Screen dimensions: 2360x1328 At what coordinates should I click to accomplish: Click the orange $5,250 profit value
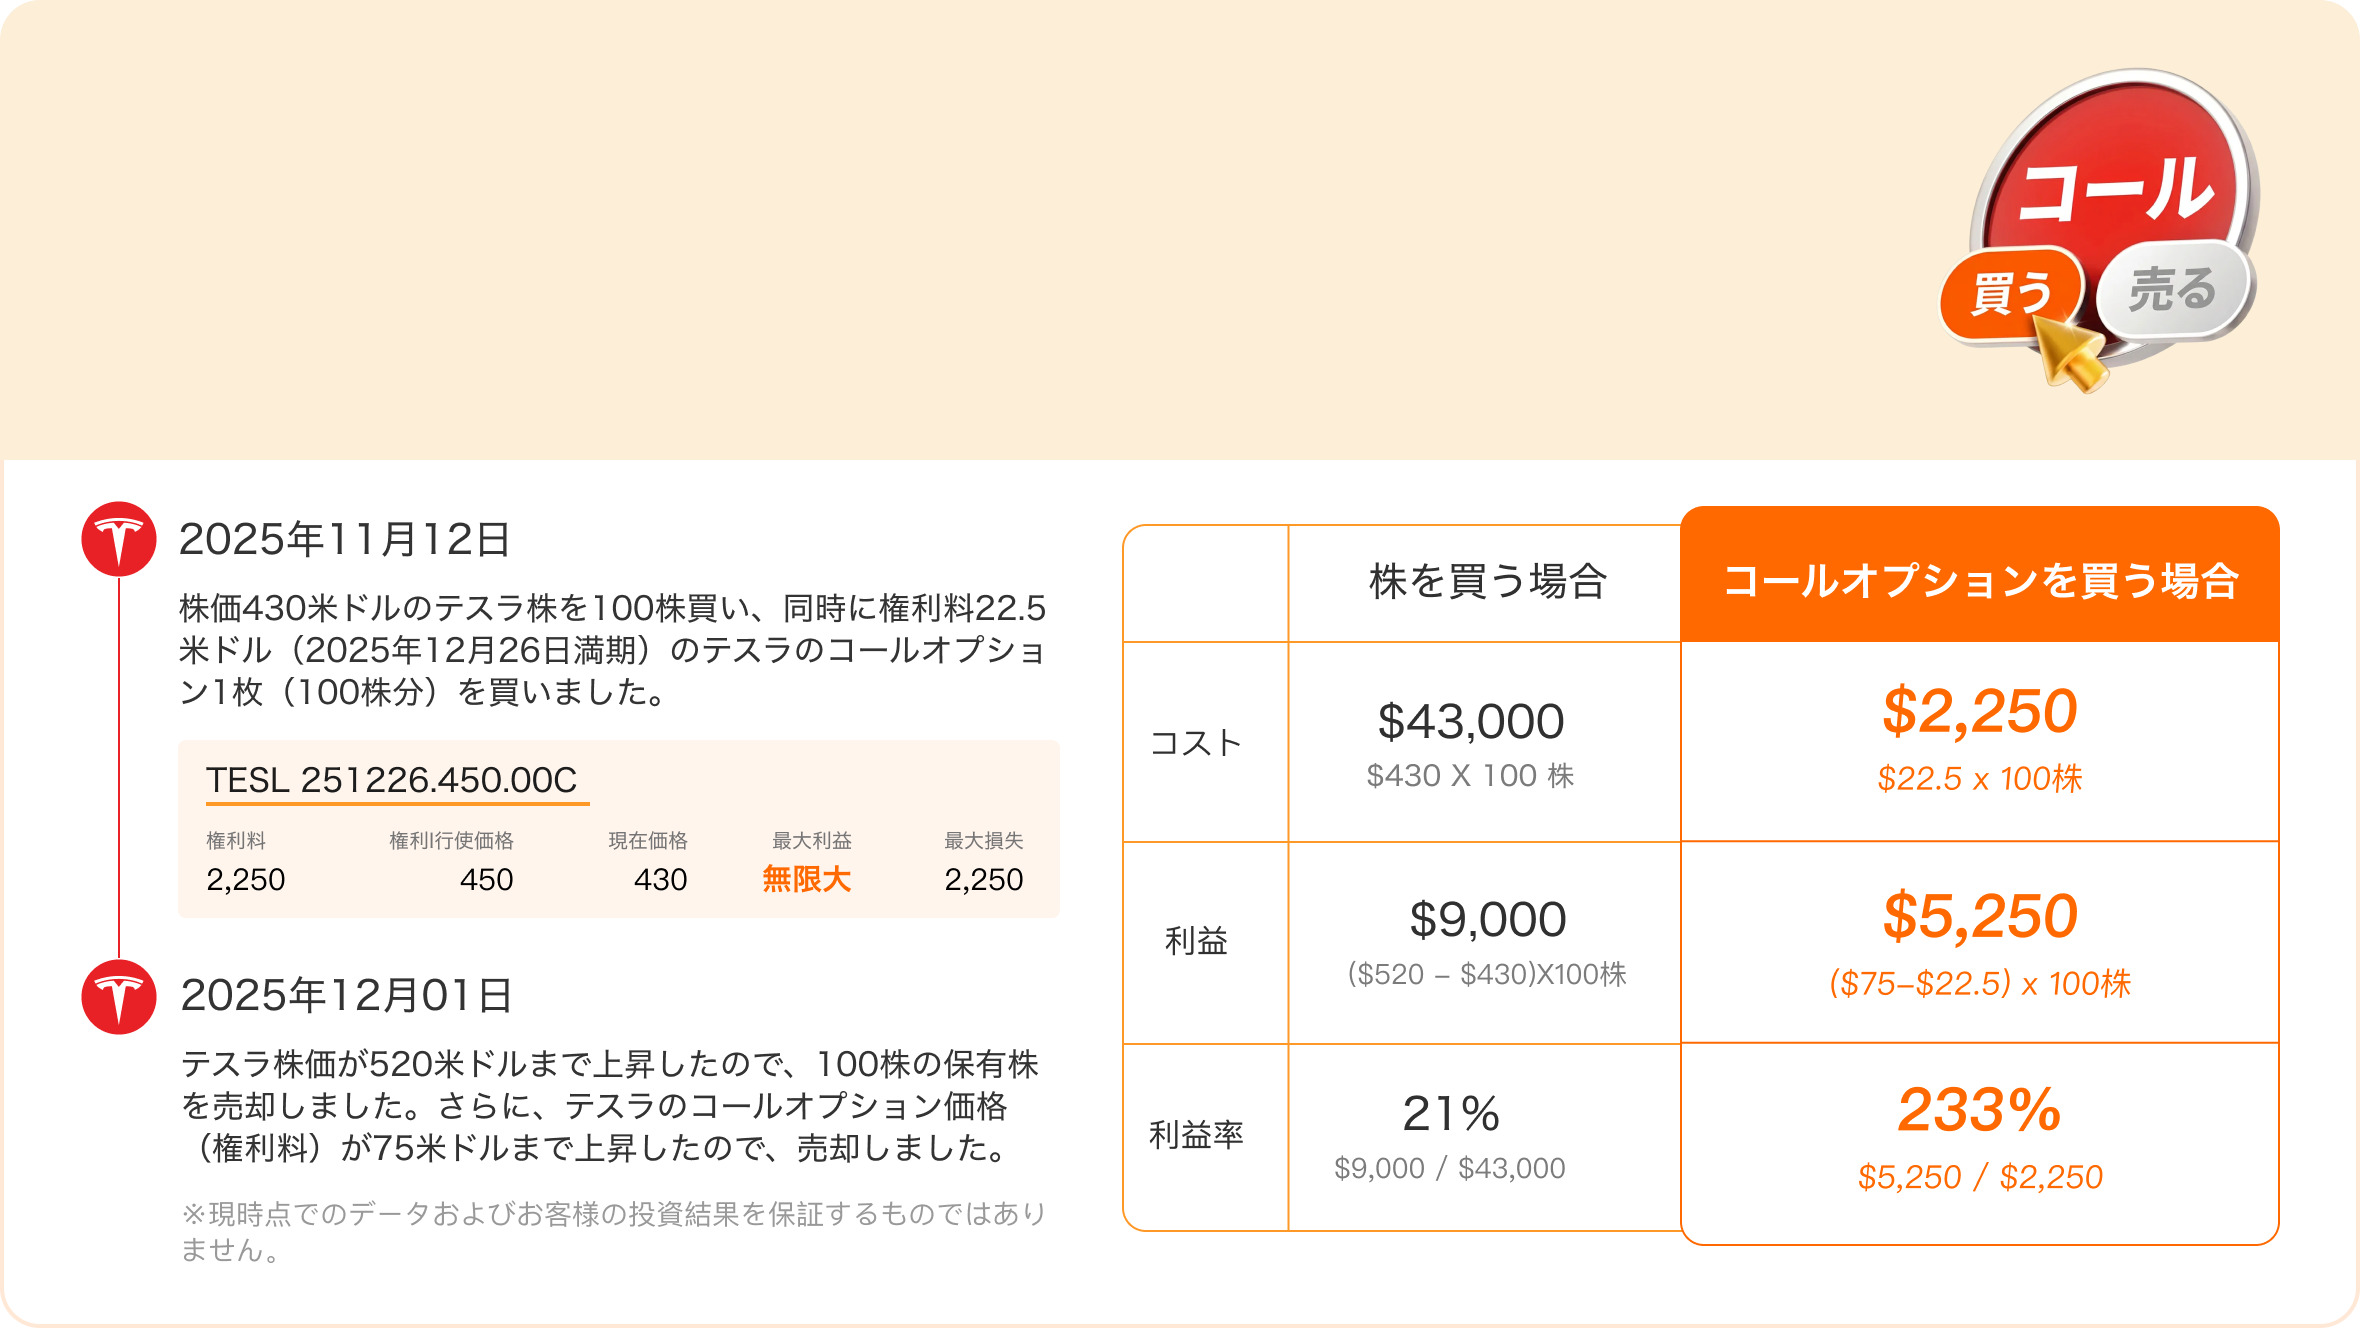pyautogui.click(x=1980, y=916)
